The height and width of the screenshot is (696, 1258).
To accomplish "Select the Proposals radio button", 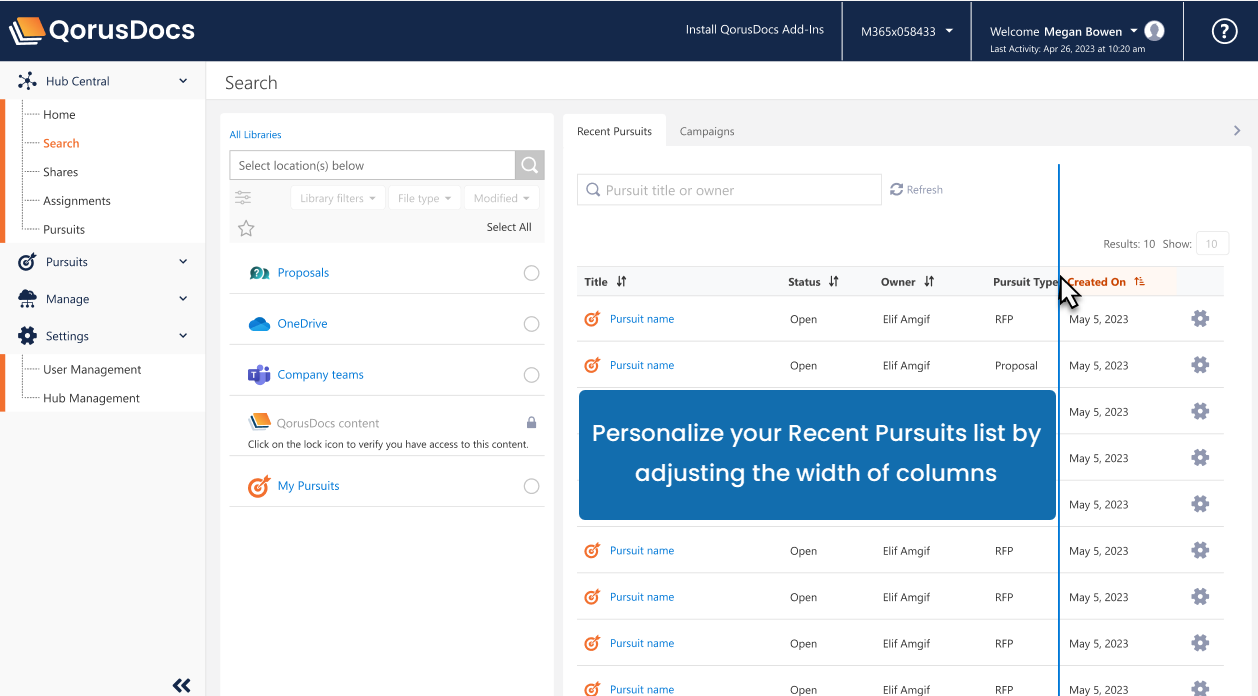I will 532,273.
